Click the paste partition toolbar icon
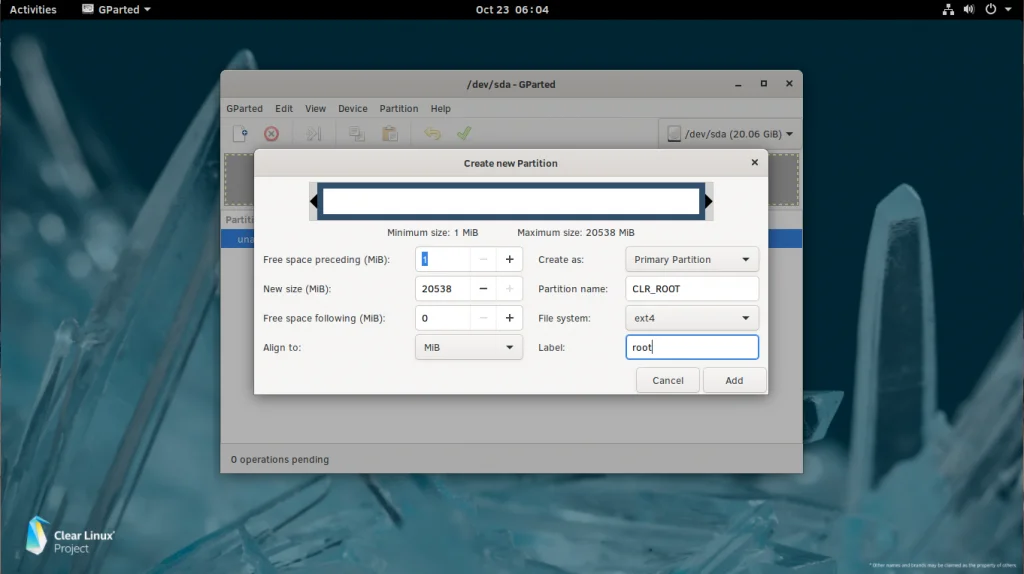The image size is (1024, 574). tap(390, 134)
